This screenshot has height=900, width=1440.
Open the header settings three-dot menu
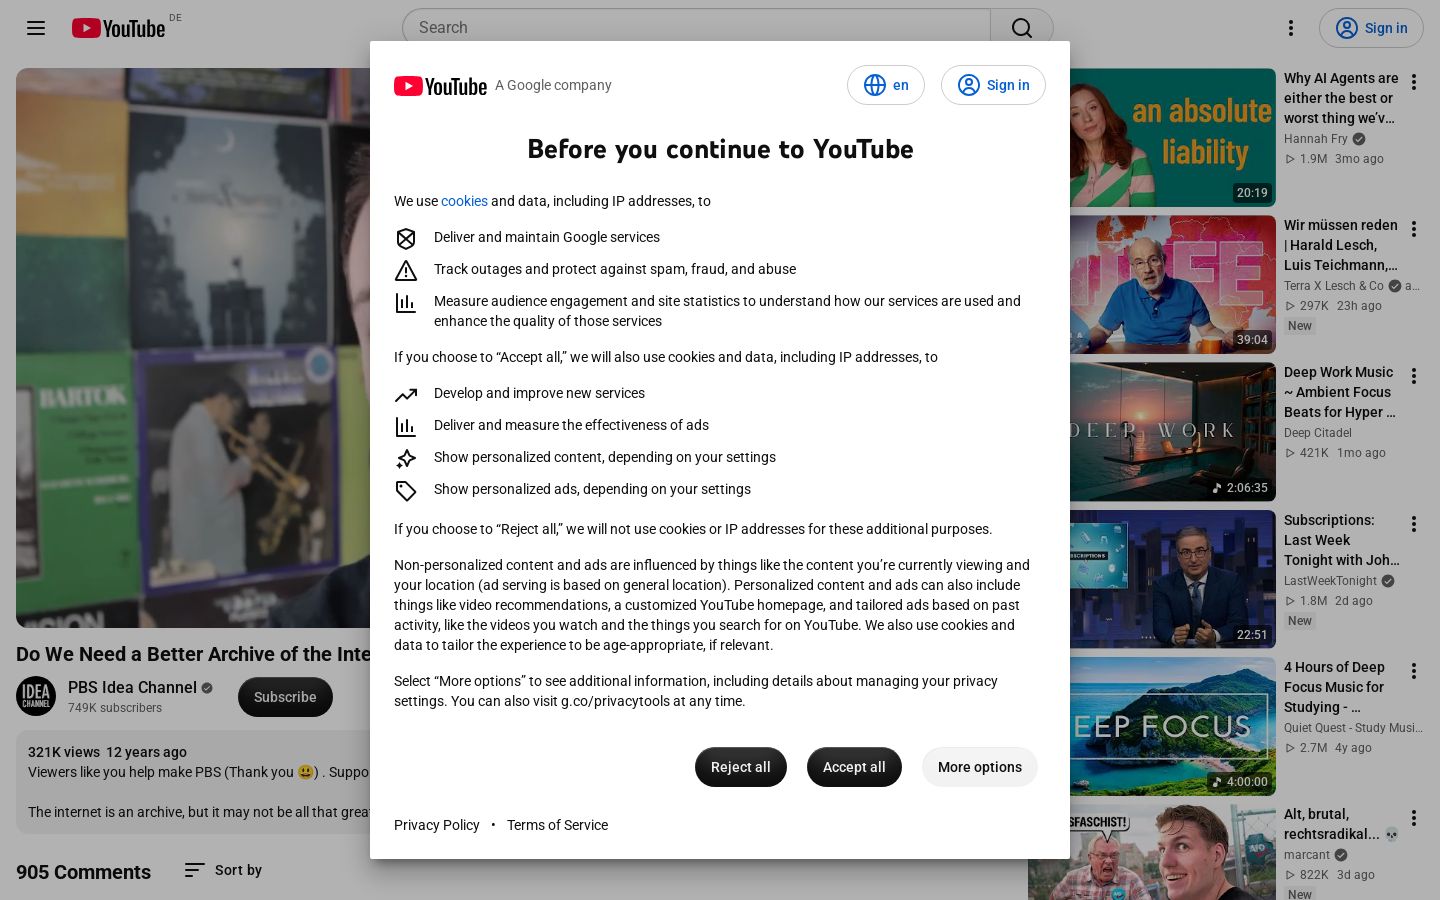click(1291, 28)
